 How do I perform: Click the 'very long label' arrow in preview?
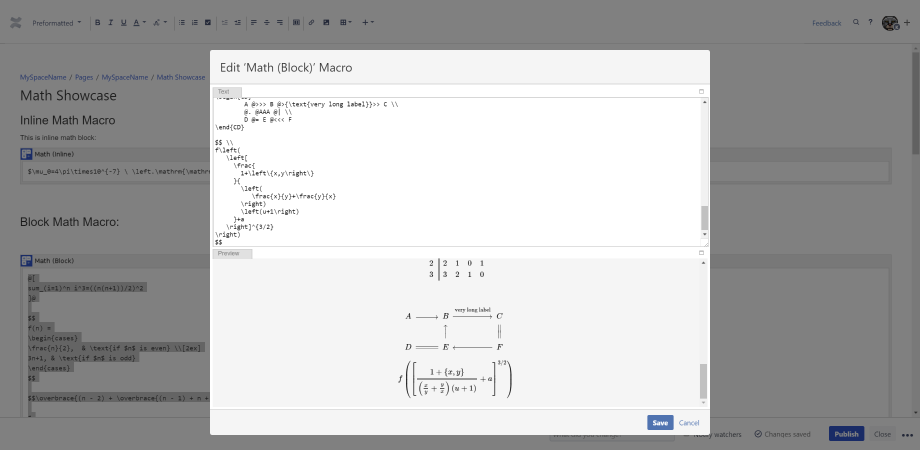[x=472, y=313]
